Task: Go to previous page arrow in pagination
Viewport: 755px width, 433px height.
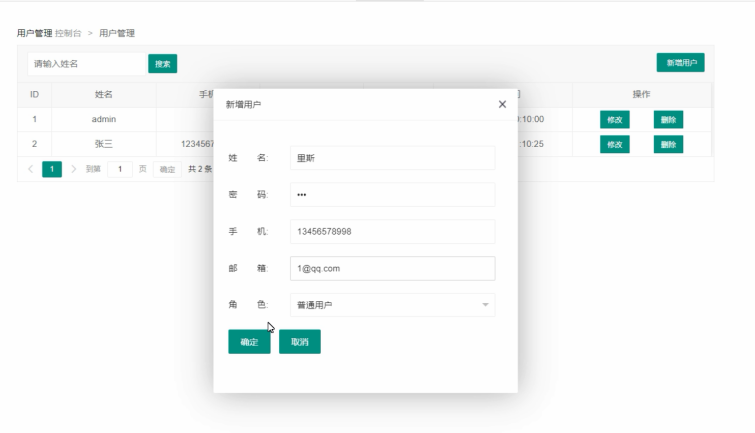Action: [31, 169]
